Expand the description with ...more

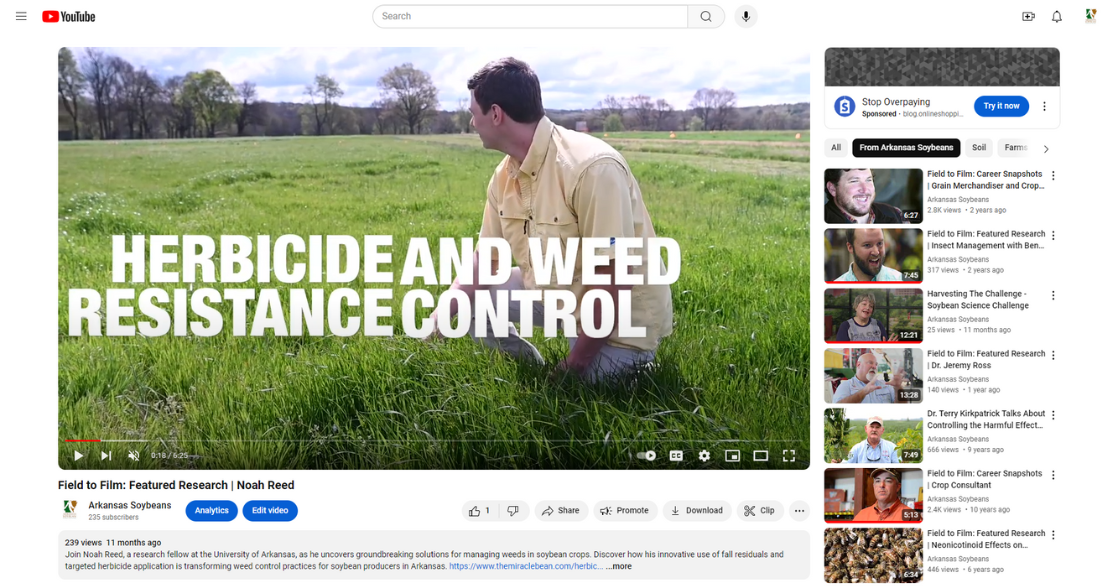click(618, 566)
